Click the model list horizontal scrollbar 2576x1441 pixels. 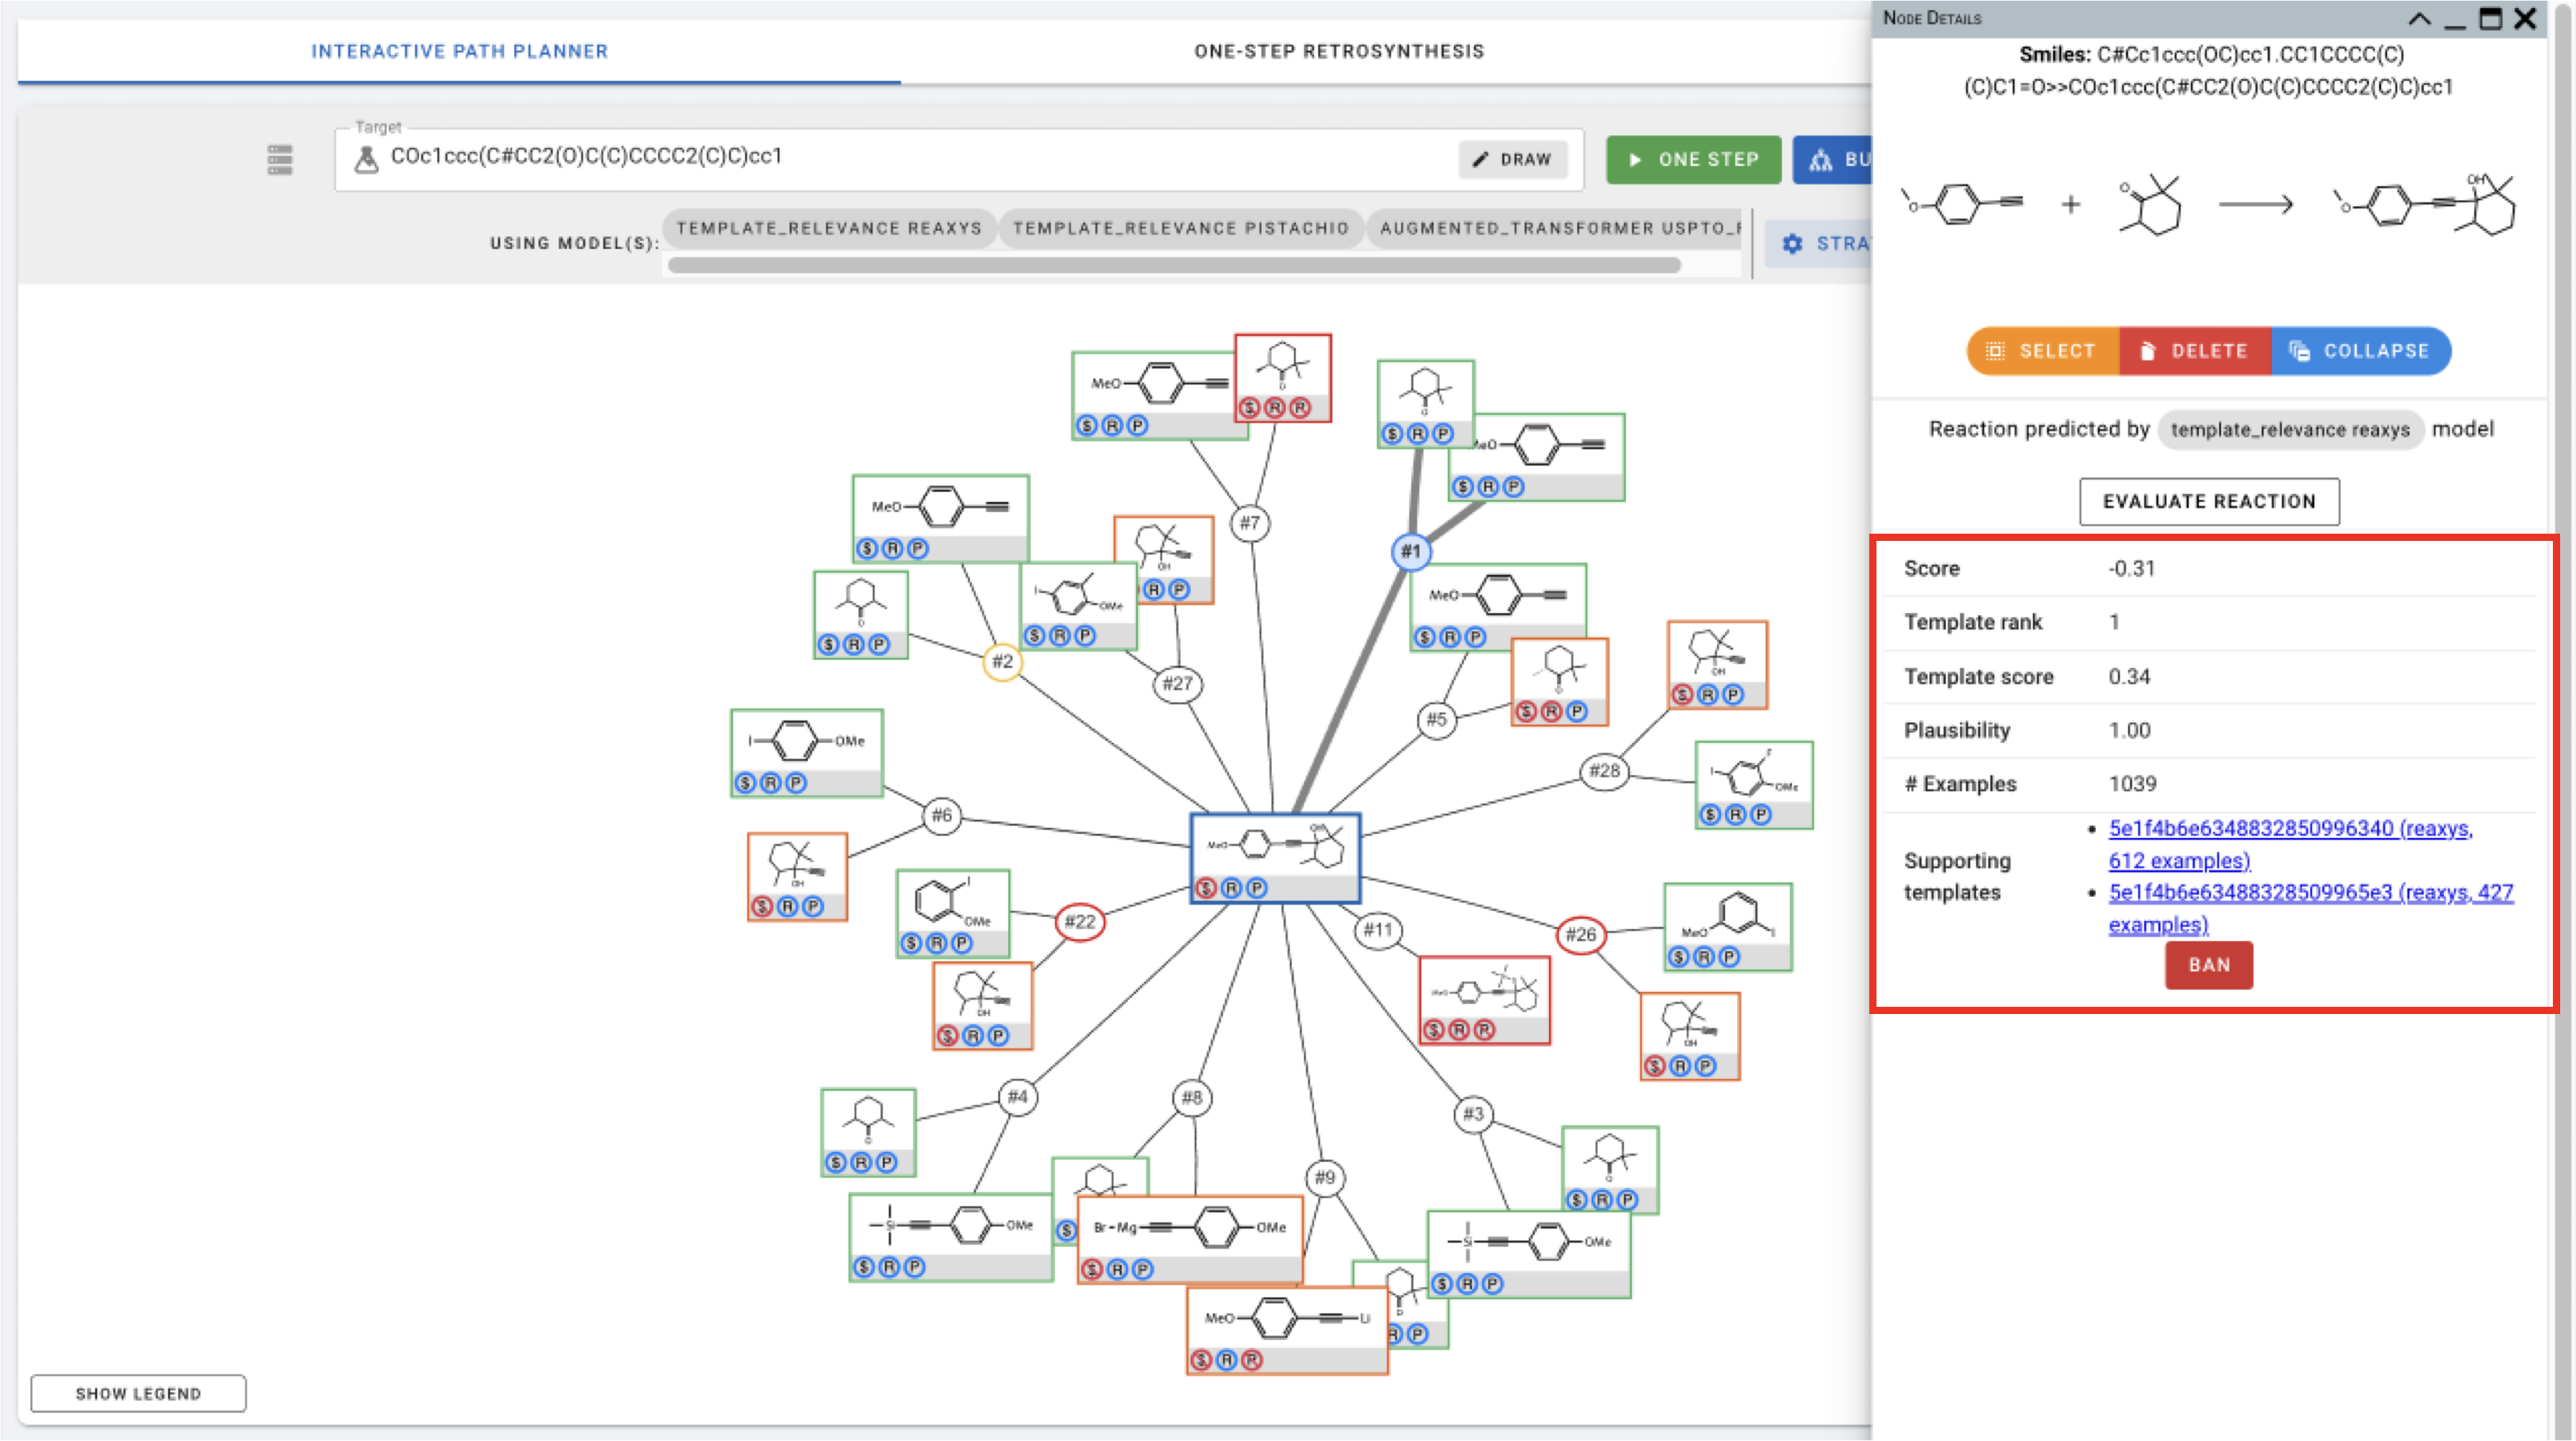point(1174,265)
